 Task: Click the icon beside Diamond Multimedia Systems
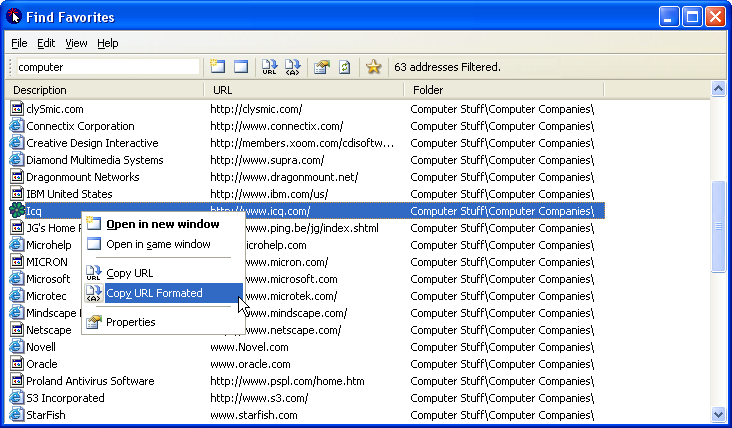pos(17,160)
